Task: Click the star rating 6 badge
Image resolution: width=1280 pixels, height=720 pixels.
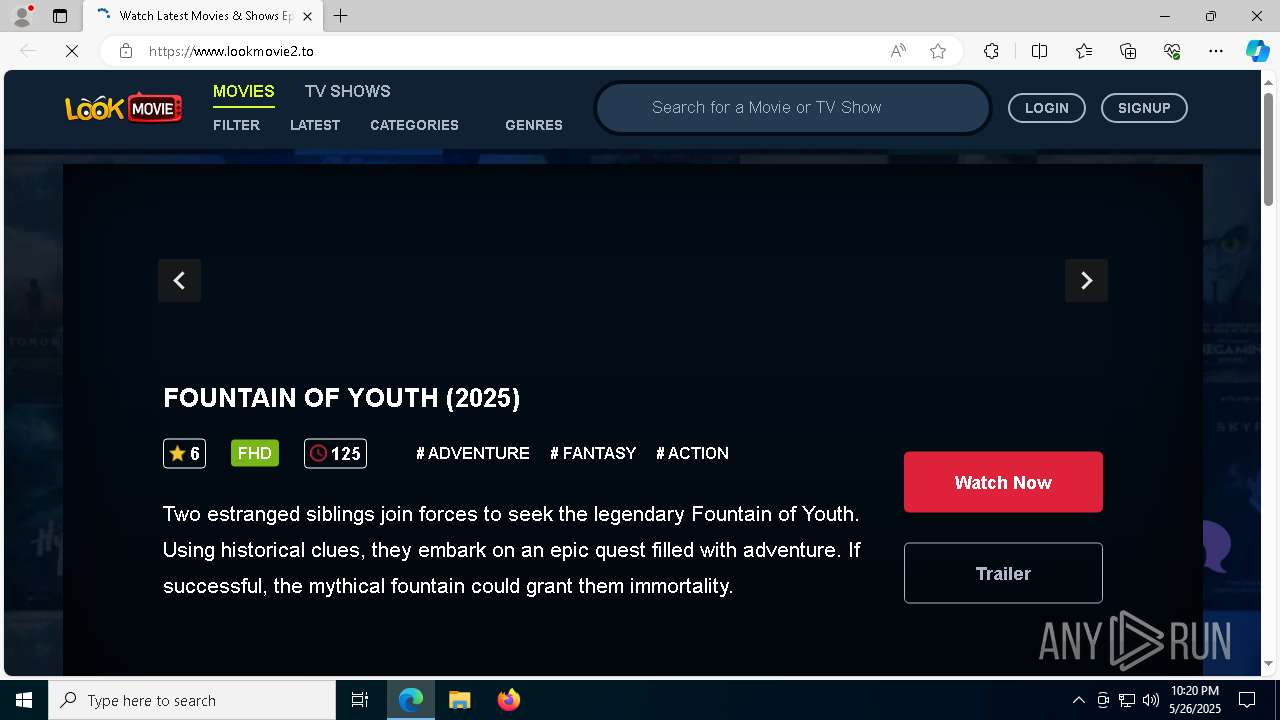Action: pyautogui.click(x=184, y=453)
